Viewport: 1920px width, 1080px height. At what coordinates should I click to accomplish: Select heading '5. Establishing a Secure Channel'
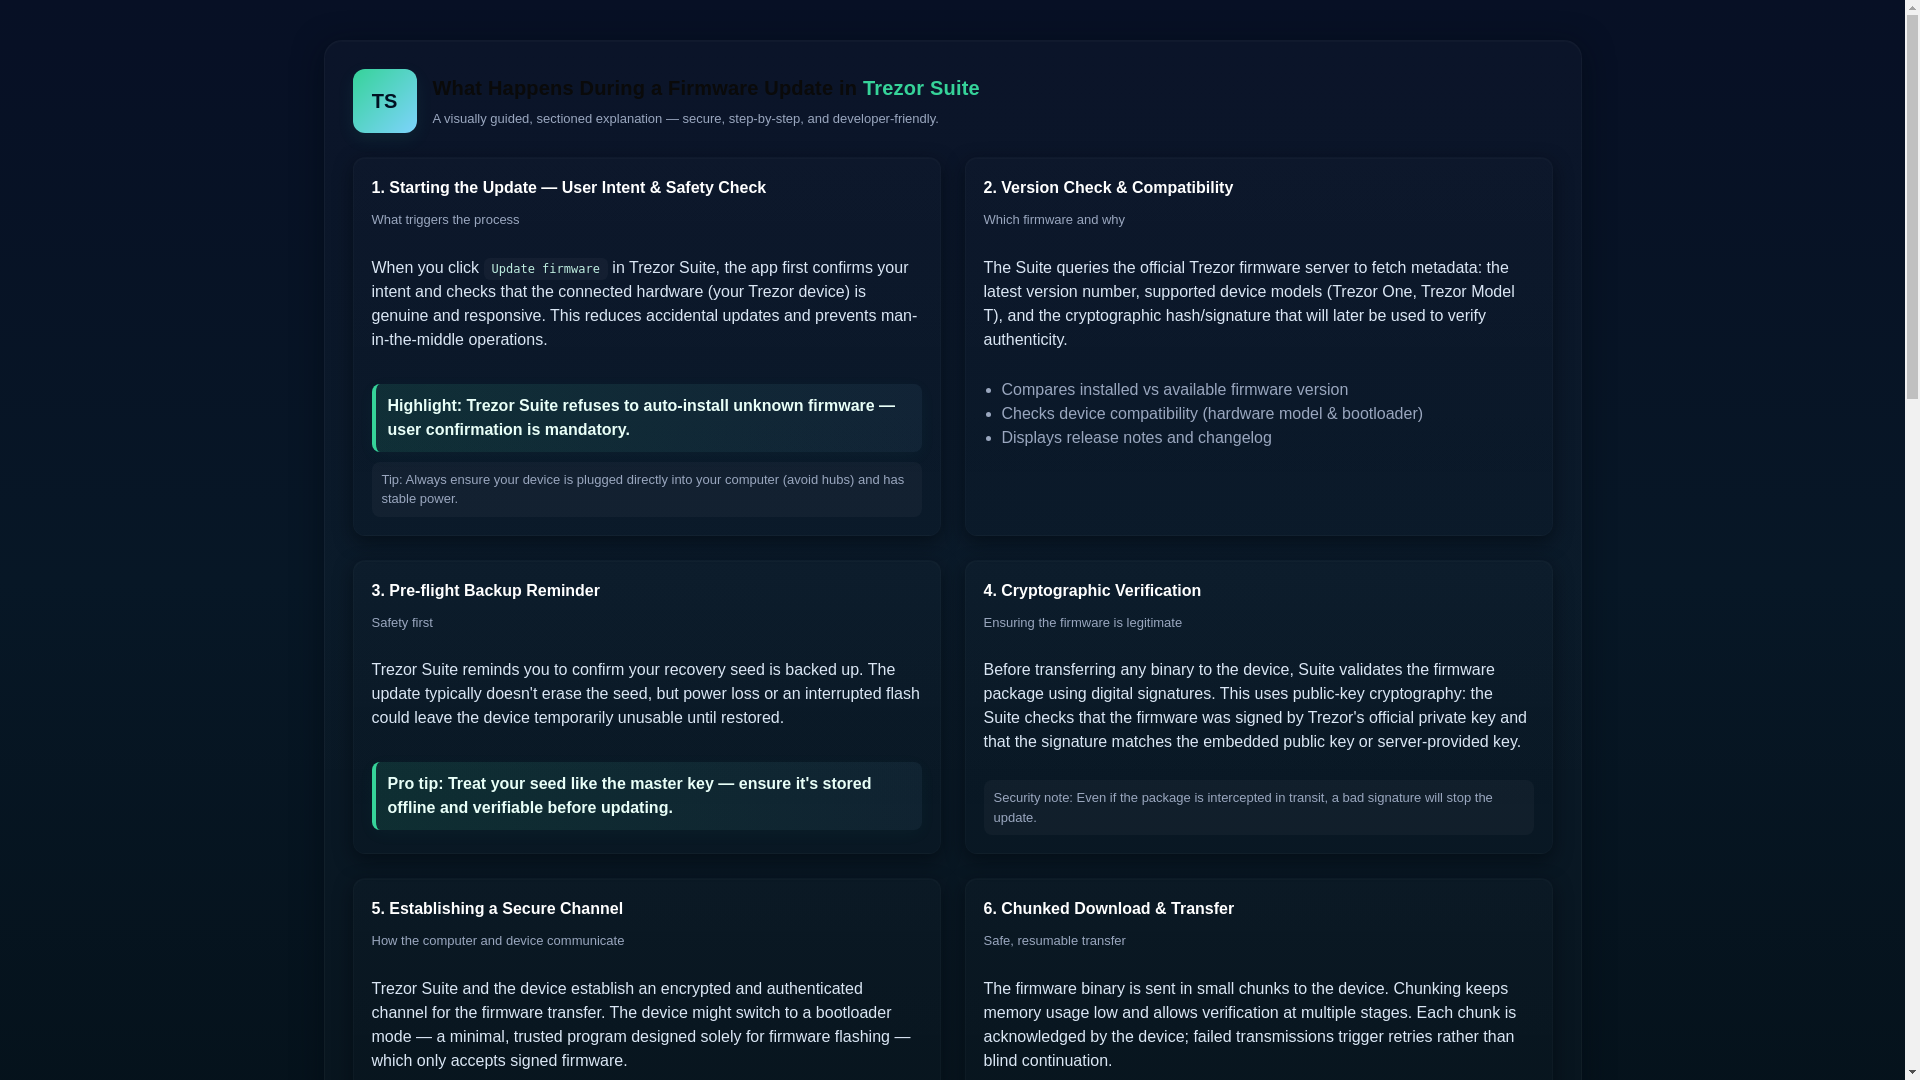click(497, 909)
